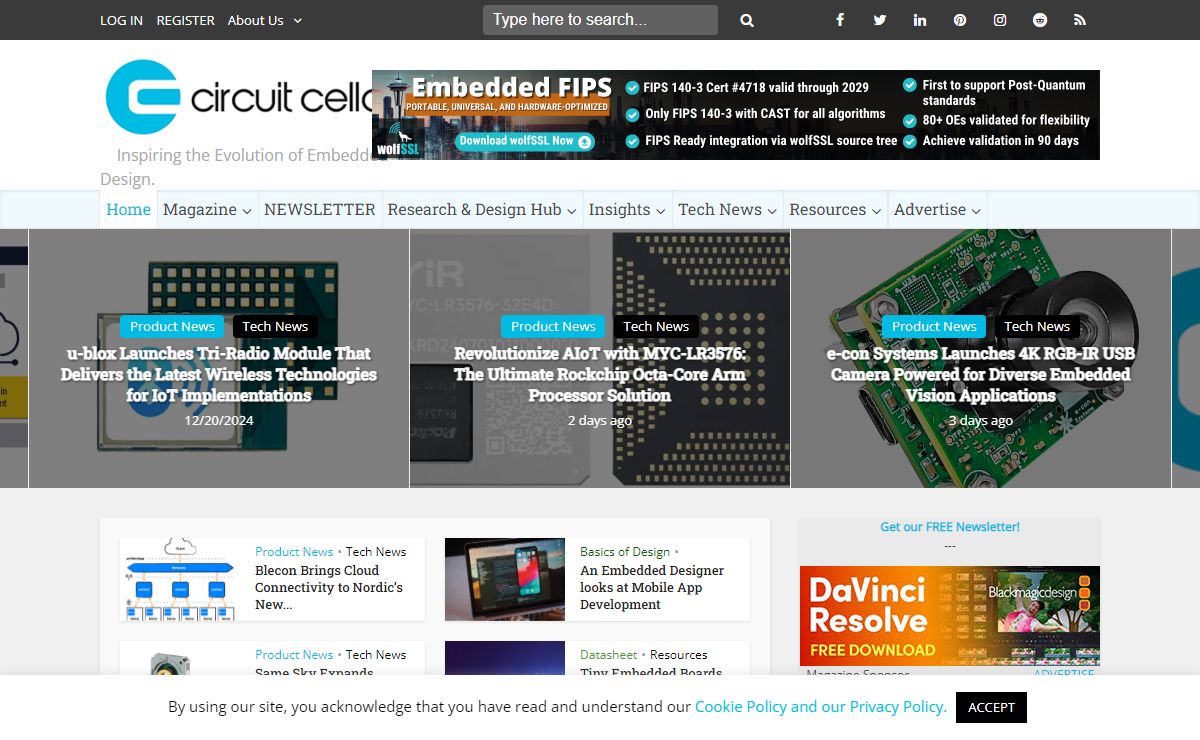
Task: Click Tech News category above Blecon article
Action: coord(376,551)
